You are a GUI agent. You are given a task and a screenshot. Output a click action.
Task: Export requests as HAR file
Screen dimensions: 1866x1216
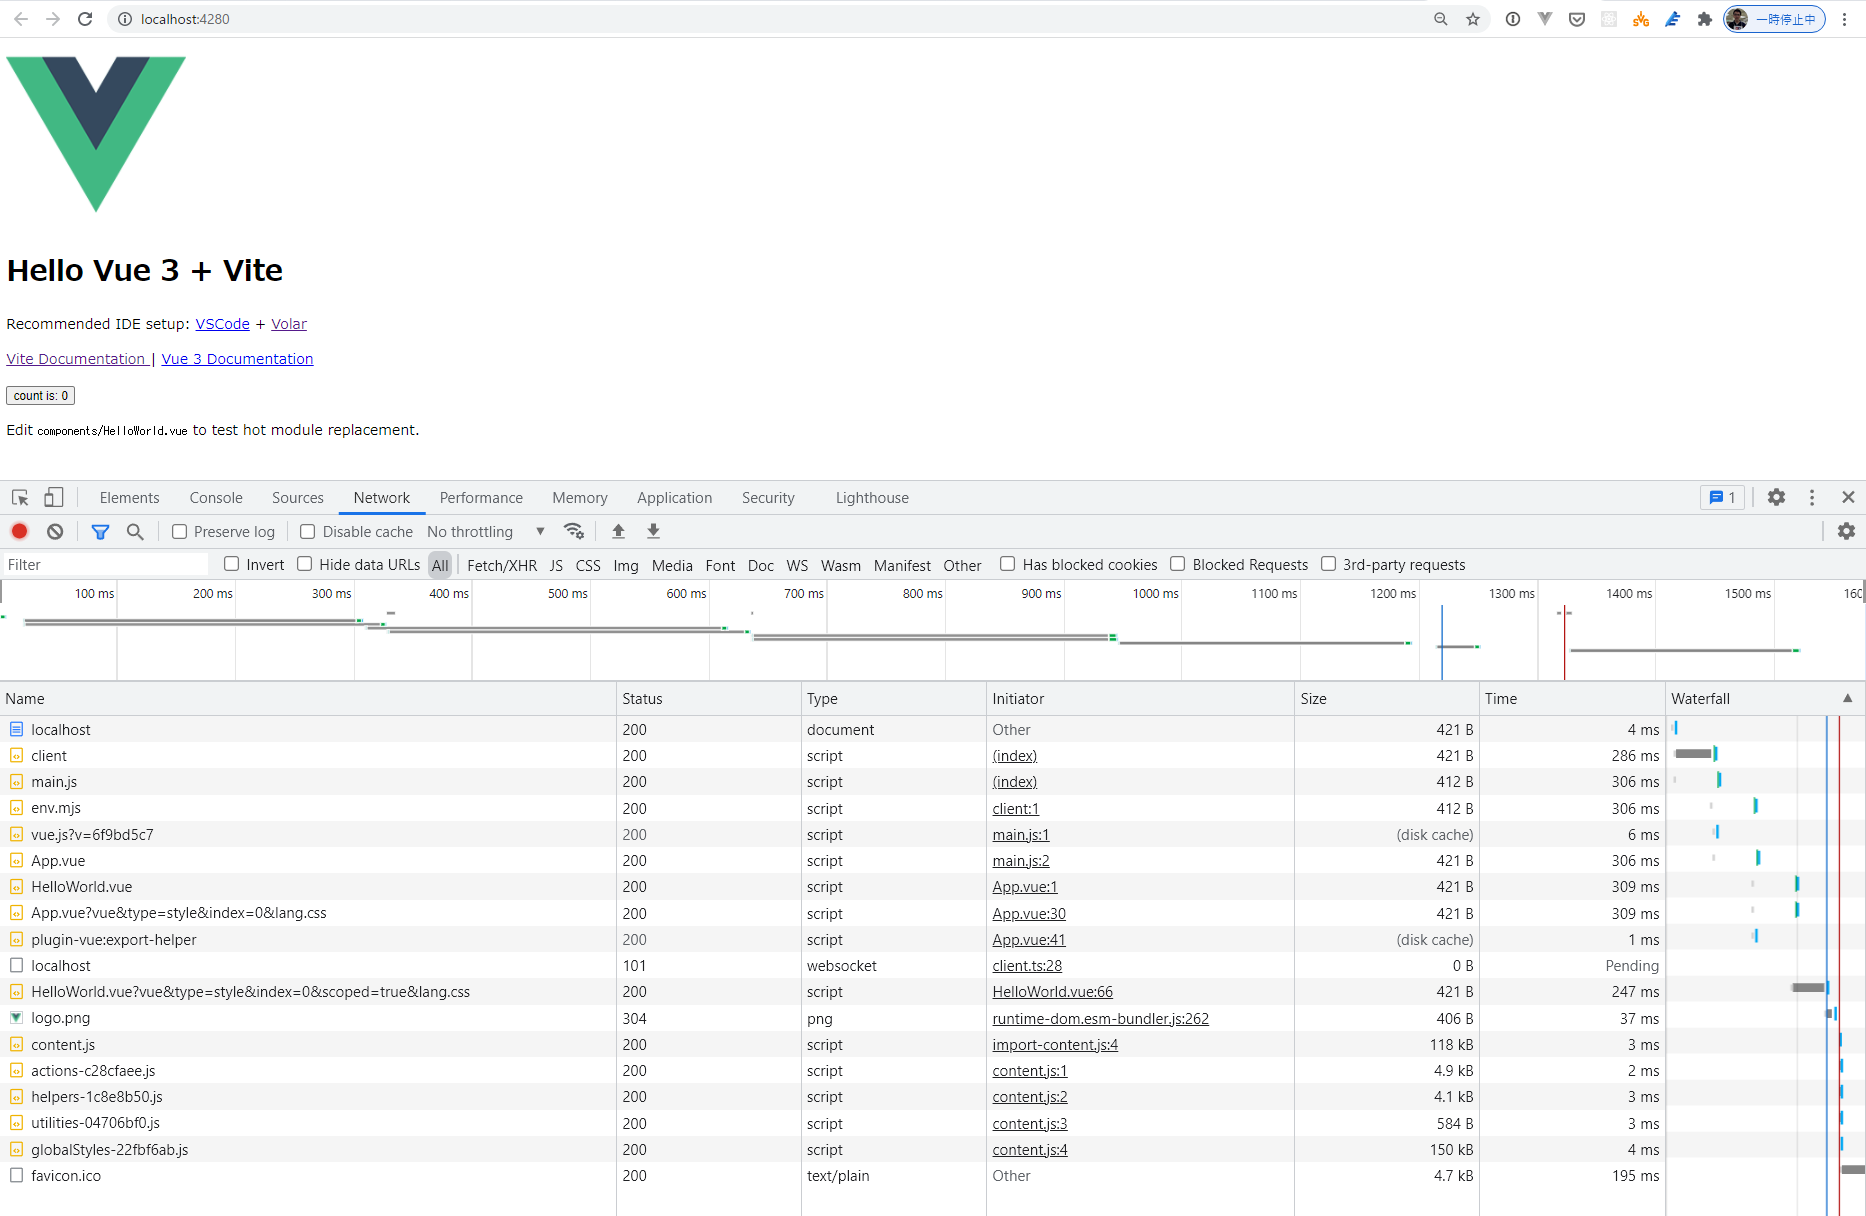pyautogui.click(x=653, y=531)
